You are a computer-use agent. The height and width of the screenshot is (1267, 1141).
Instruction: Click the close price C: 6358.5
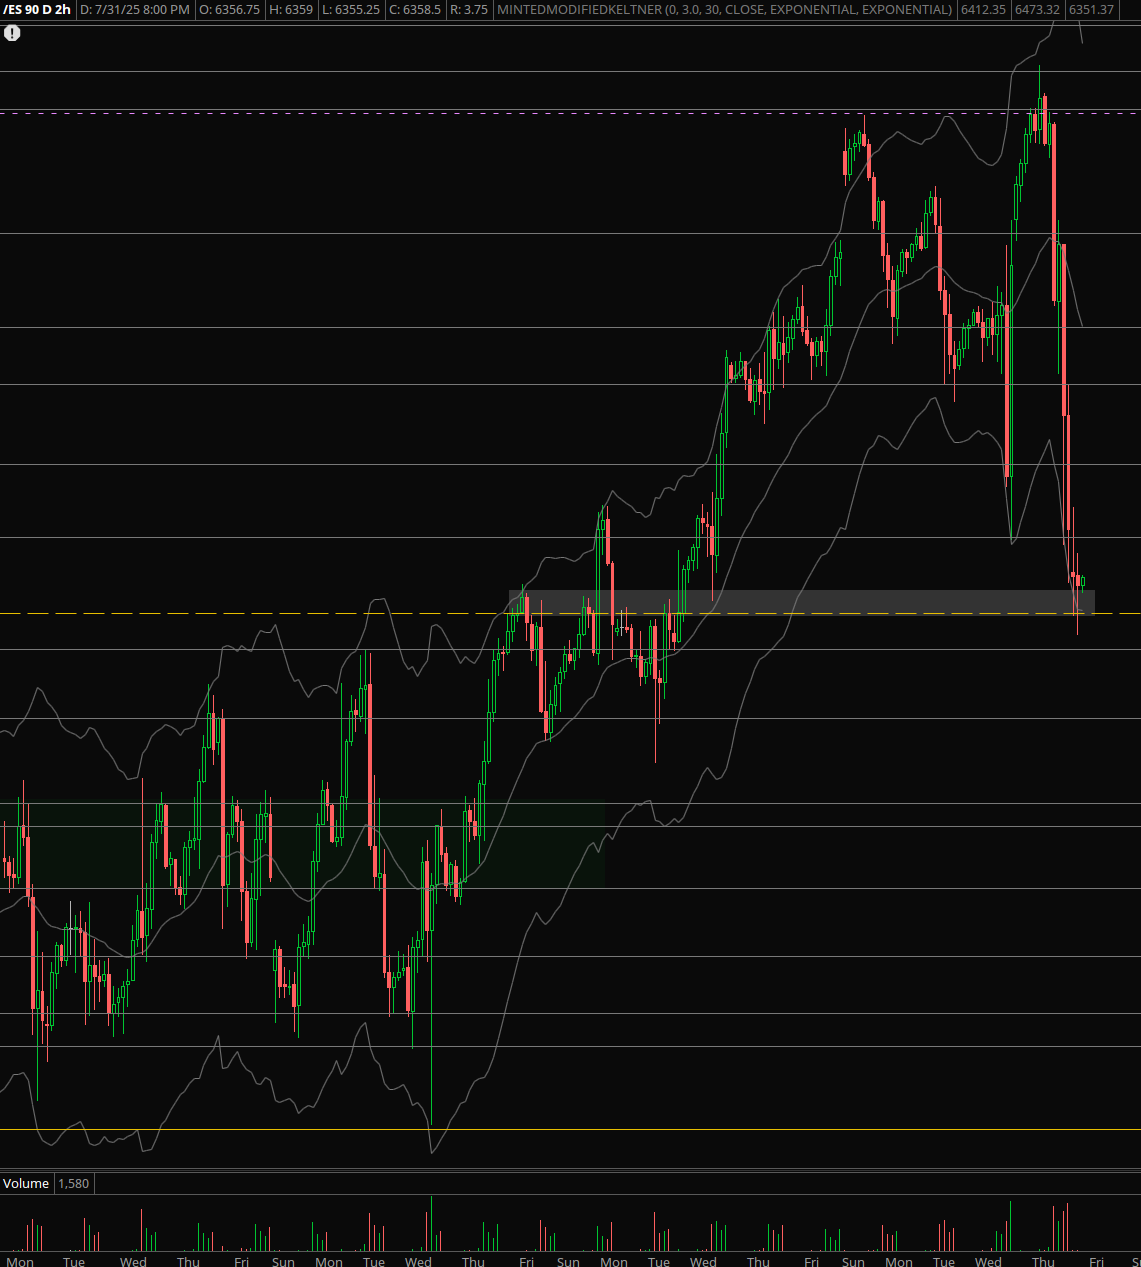(x=414, y=10)
